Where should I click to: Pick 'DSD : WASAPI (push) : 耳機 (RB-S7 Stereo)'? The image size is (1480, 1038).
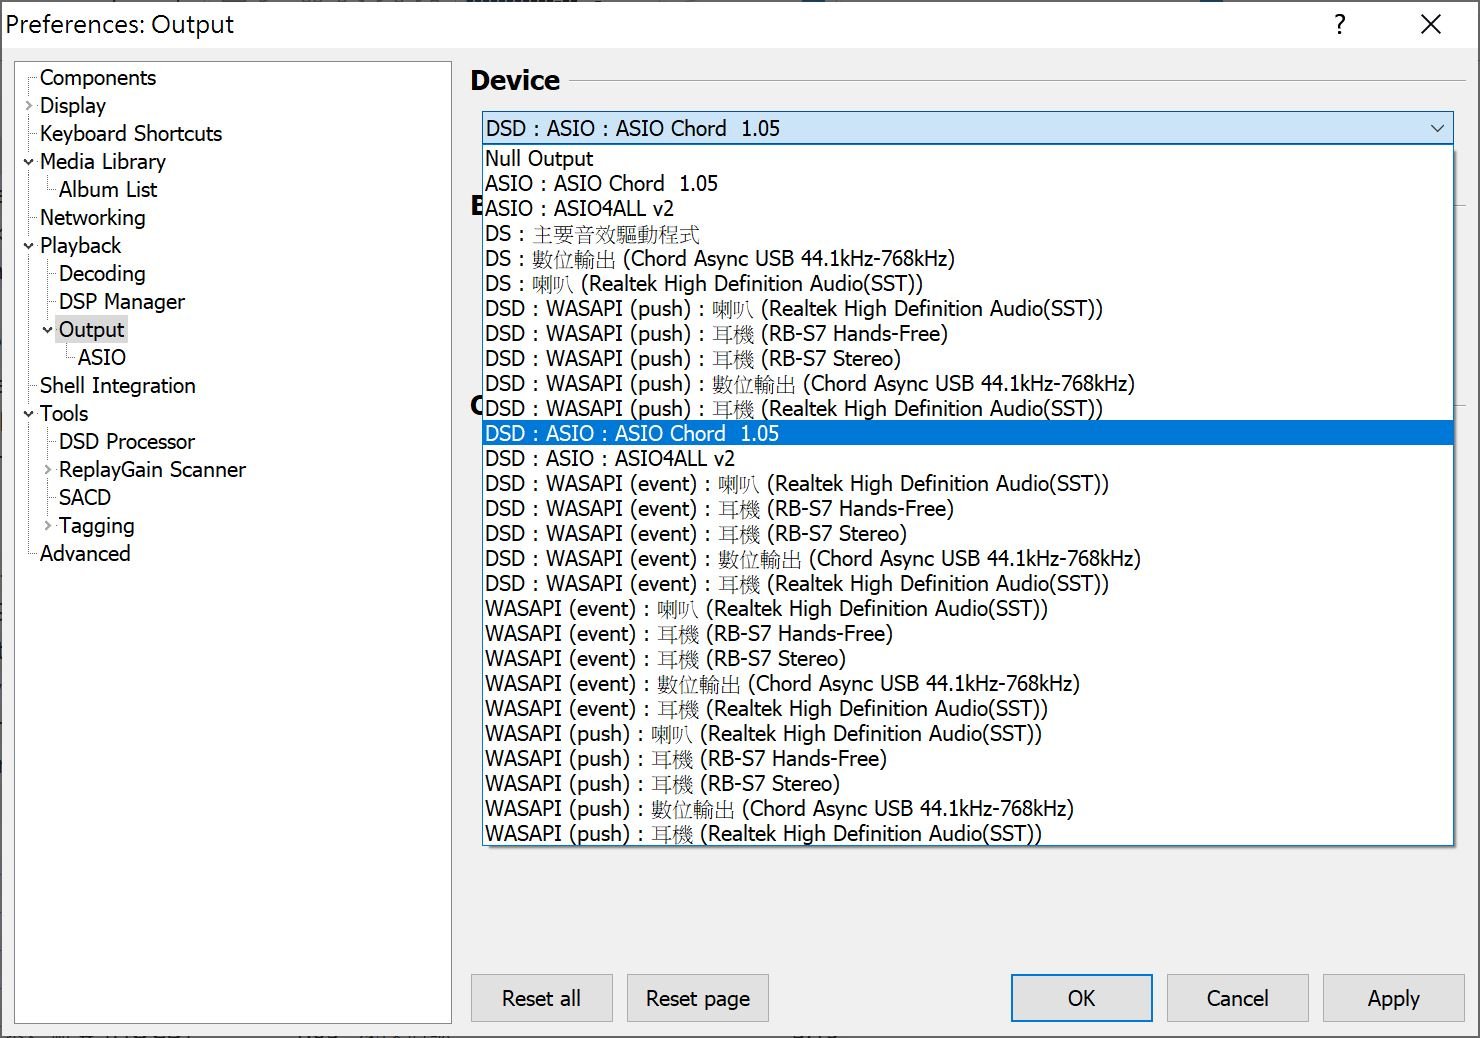point(967,358)
